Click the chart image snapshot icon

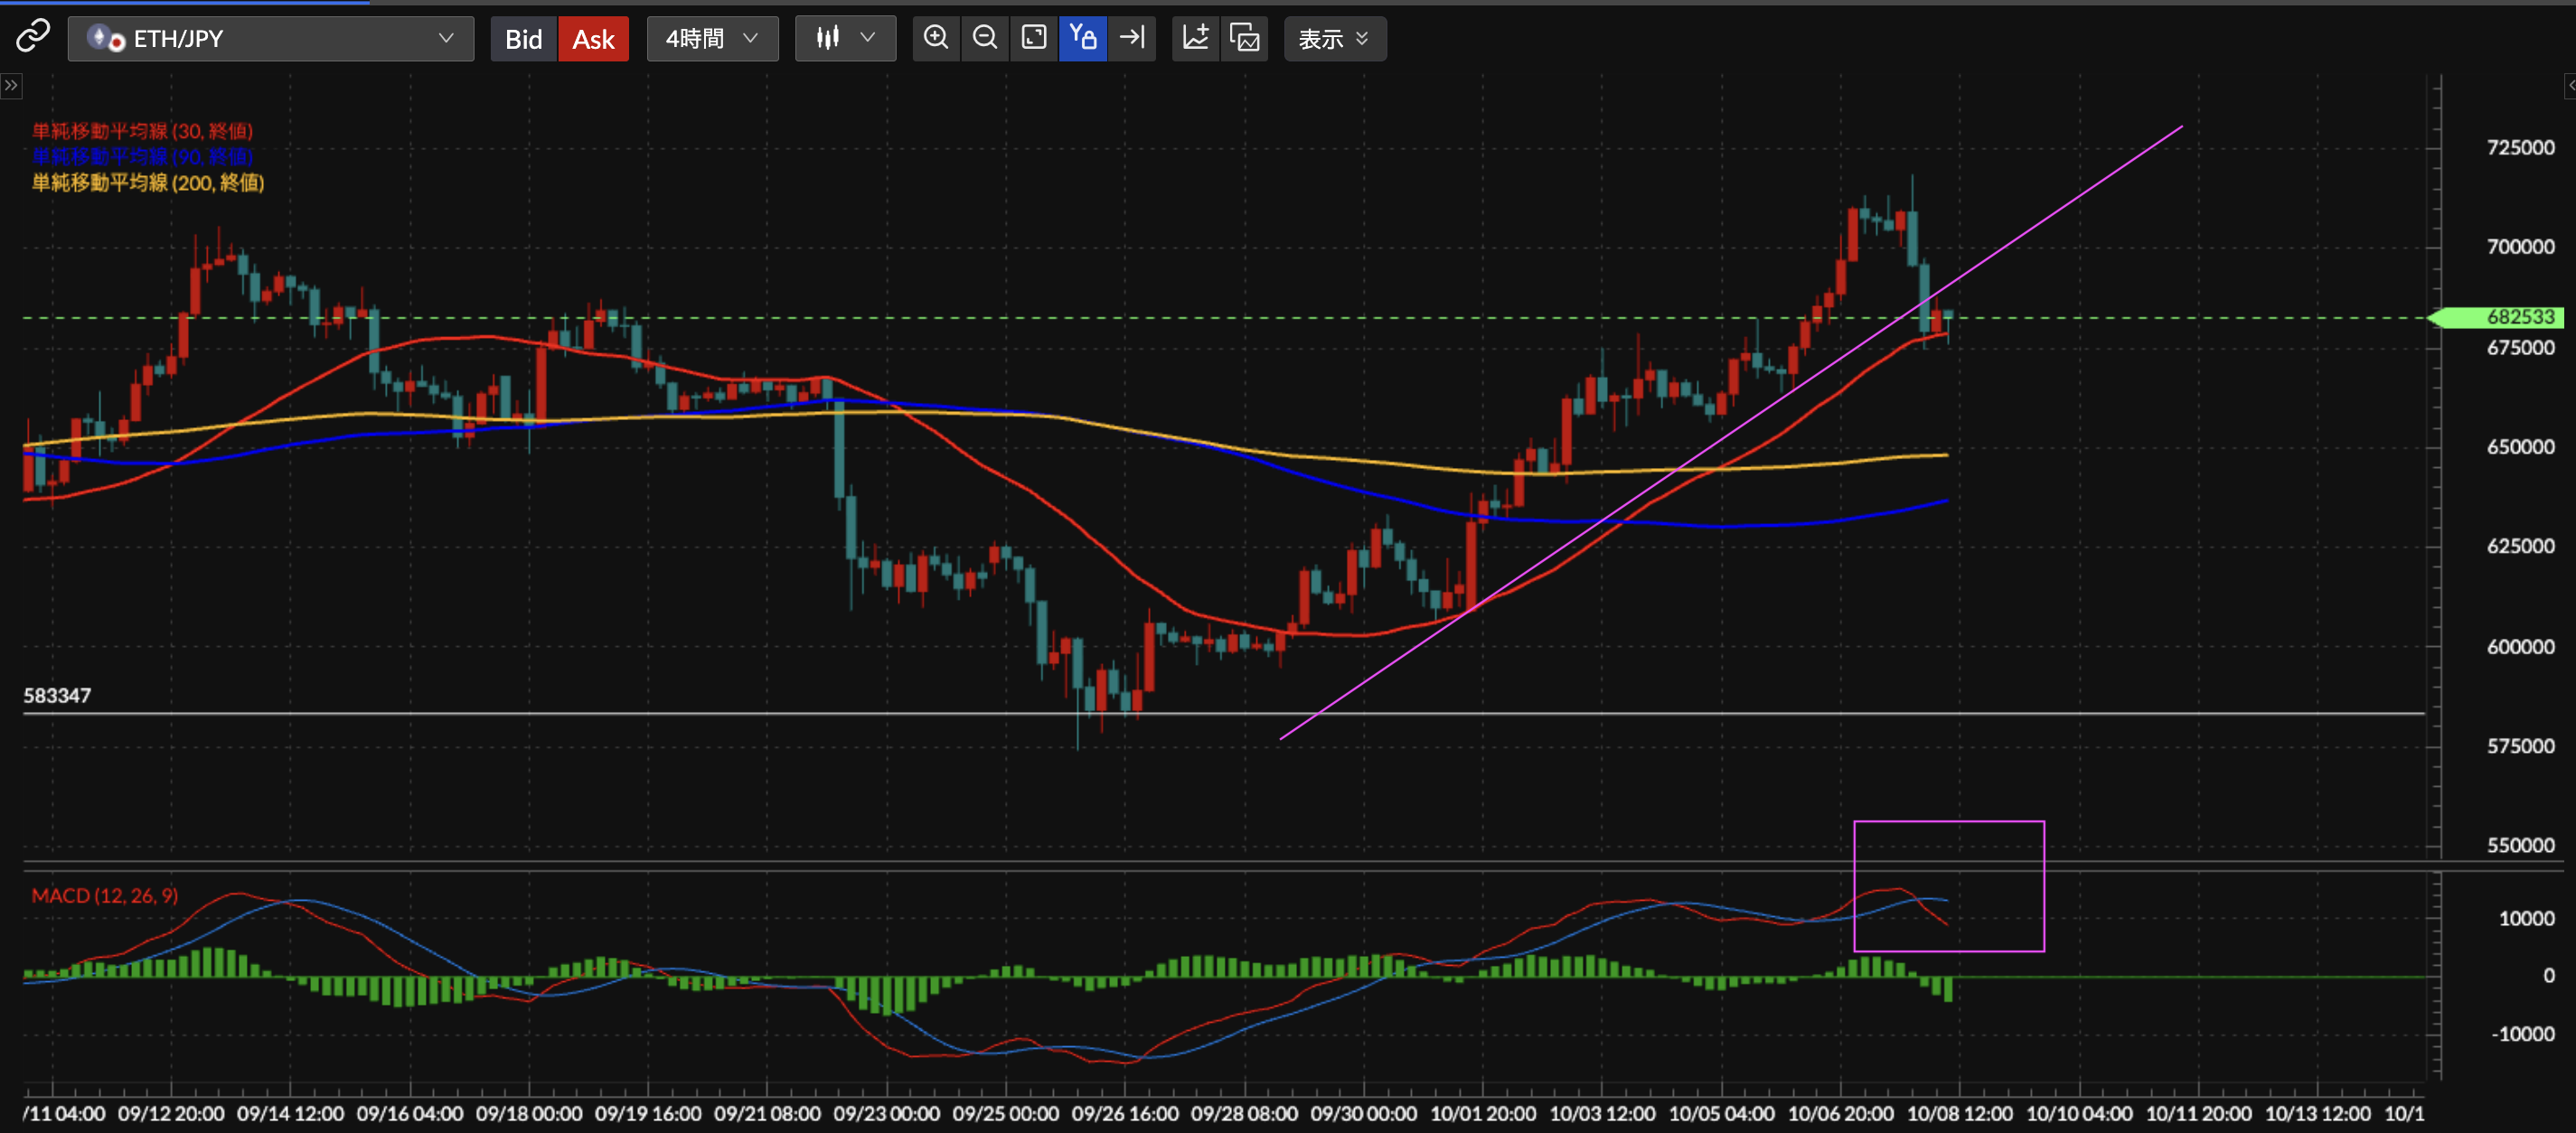click(1245, 38)
